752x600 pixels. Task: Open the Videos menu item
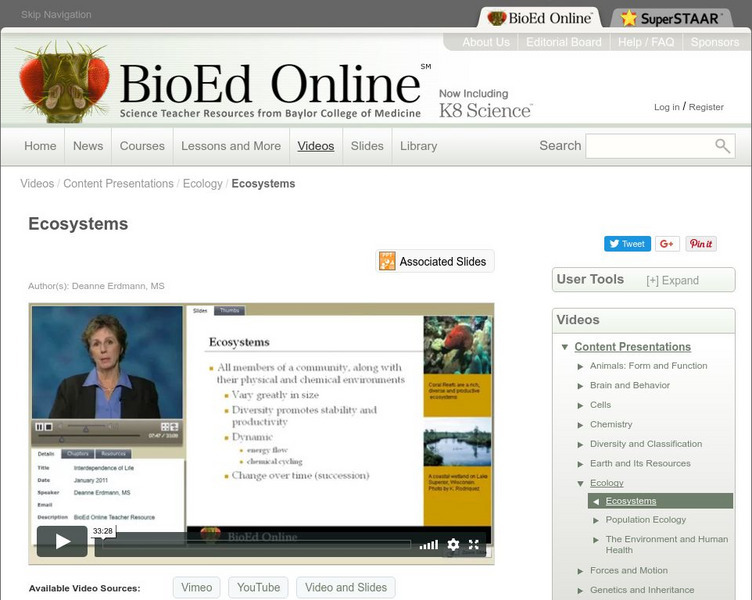pyautogui.click(x=316, y=146)
